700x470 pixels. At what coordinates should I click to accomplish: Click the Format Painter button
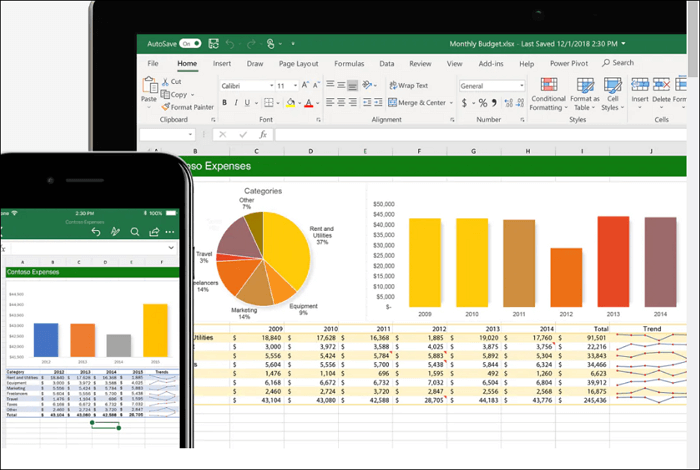click(x=188, y=107)
